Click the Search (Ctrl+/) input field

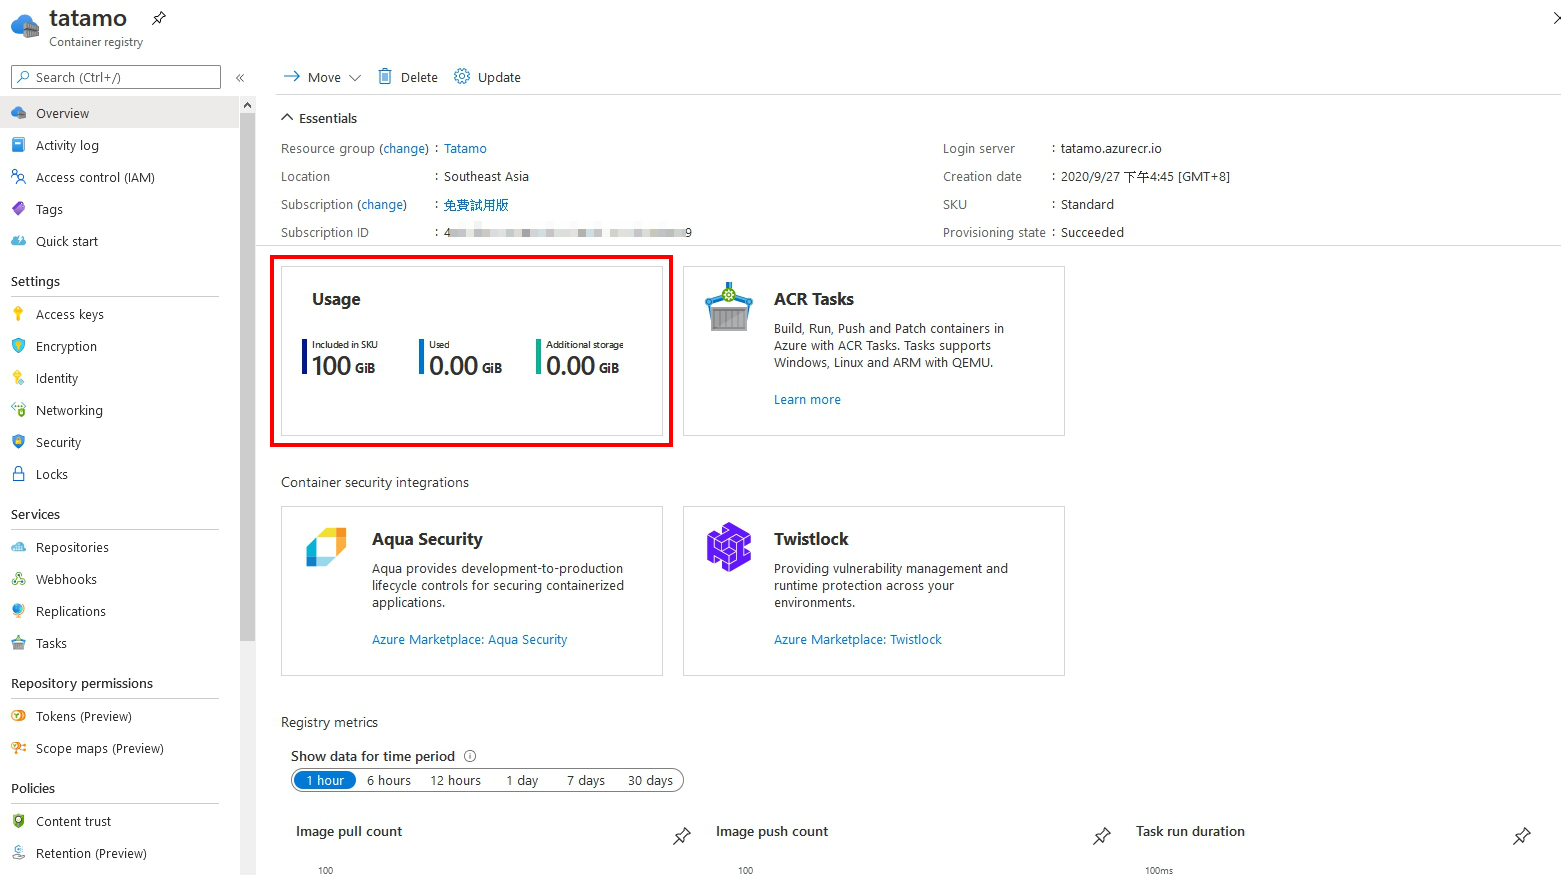point(116,77)
